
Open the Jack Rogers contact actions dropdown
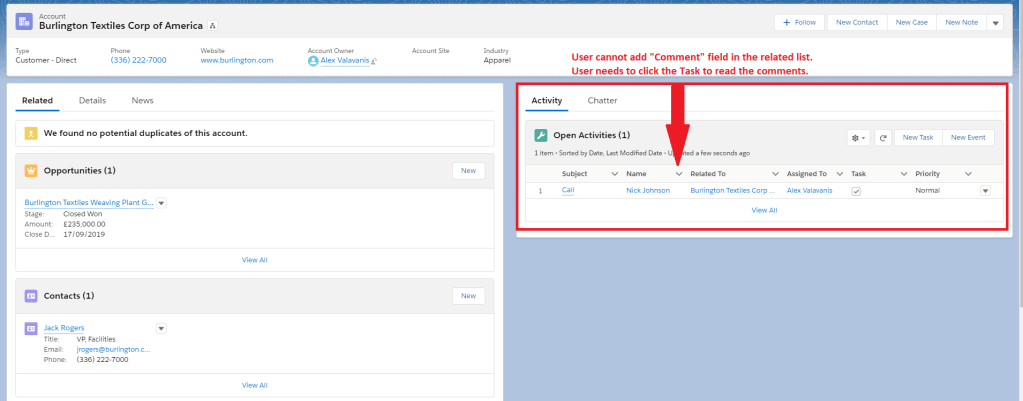161,328
